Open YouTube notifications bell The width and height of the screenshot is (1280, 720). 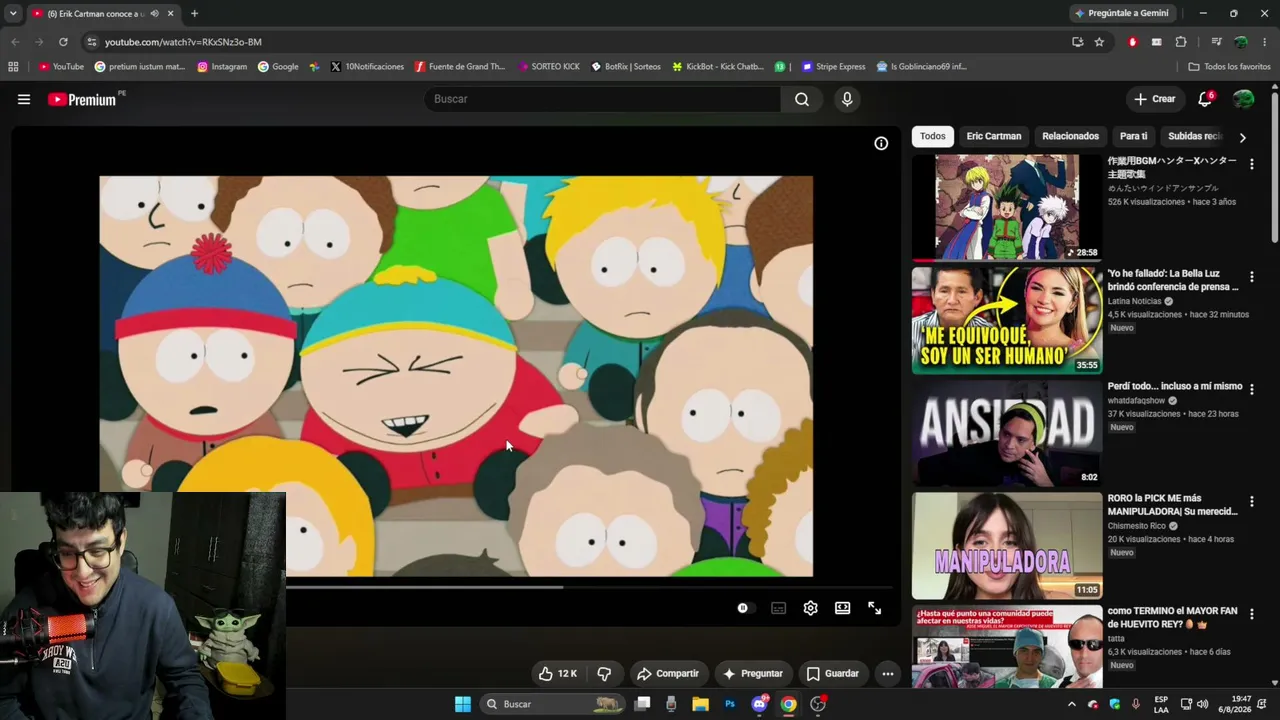point(1206,99)
